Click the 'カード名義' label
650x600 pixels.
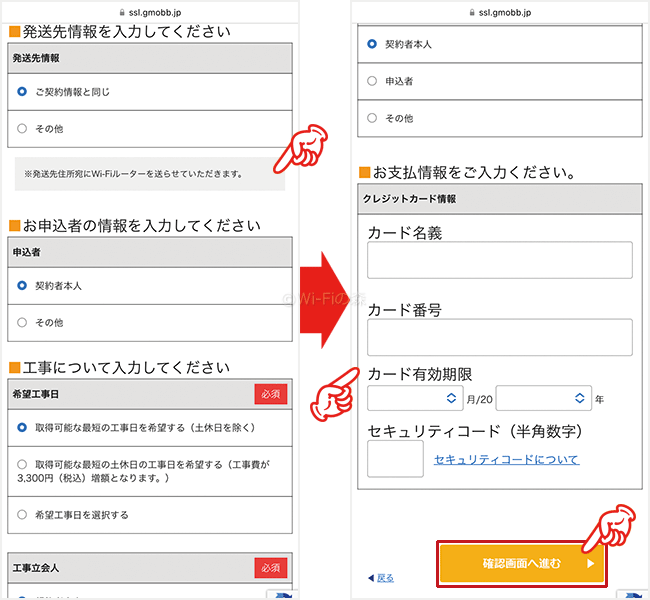pos(405,233)
